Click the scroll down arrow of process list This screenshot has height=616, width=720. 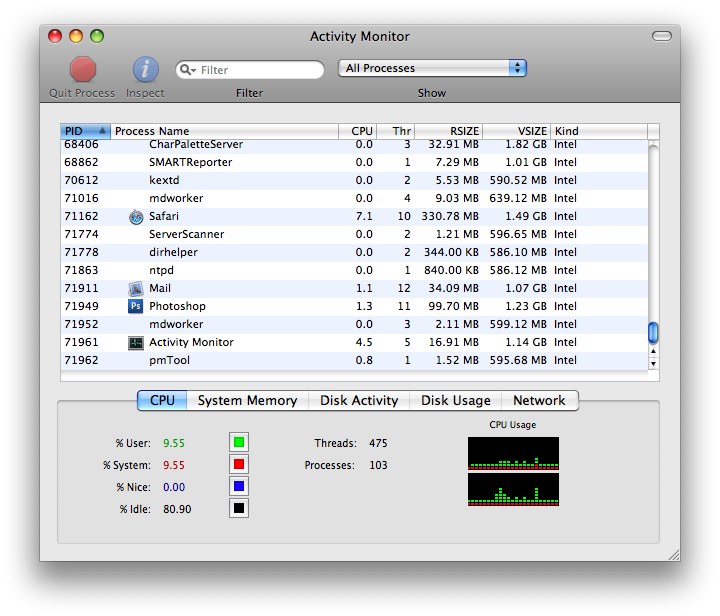[653, 364]
